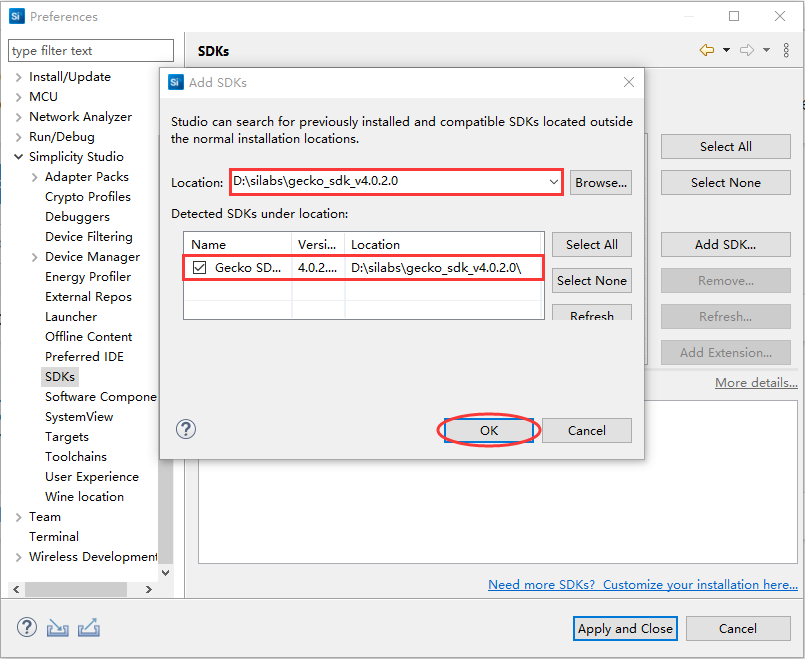
Task: Collapse the Simplicity Studio tree node
Action: click(18, 157)
